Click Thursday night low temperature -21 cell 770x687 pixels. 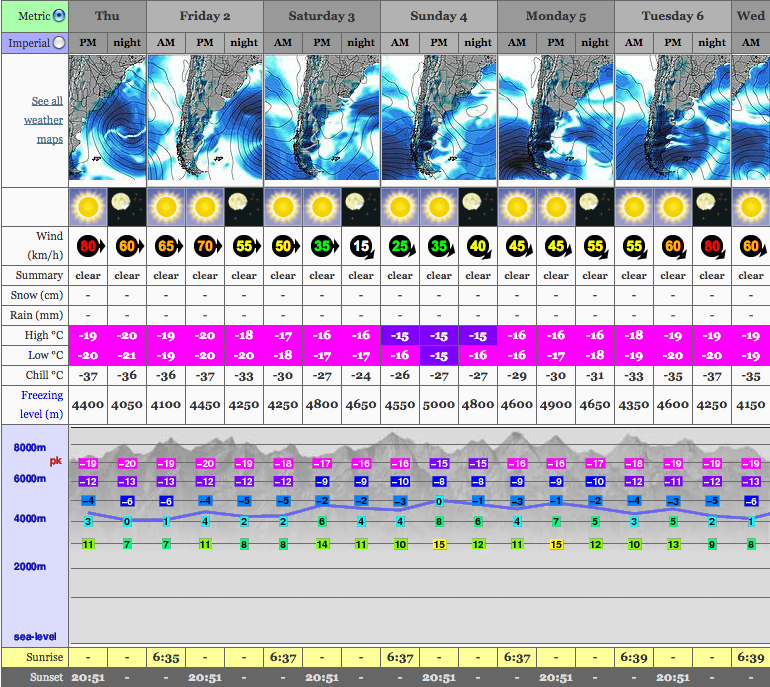(x=127, y=356)
